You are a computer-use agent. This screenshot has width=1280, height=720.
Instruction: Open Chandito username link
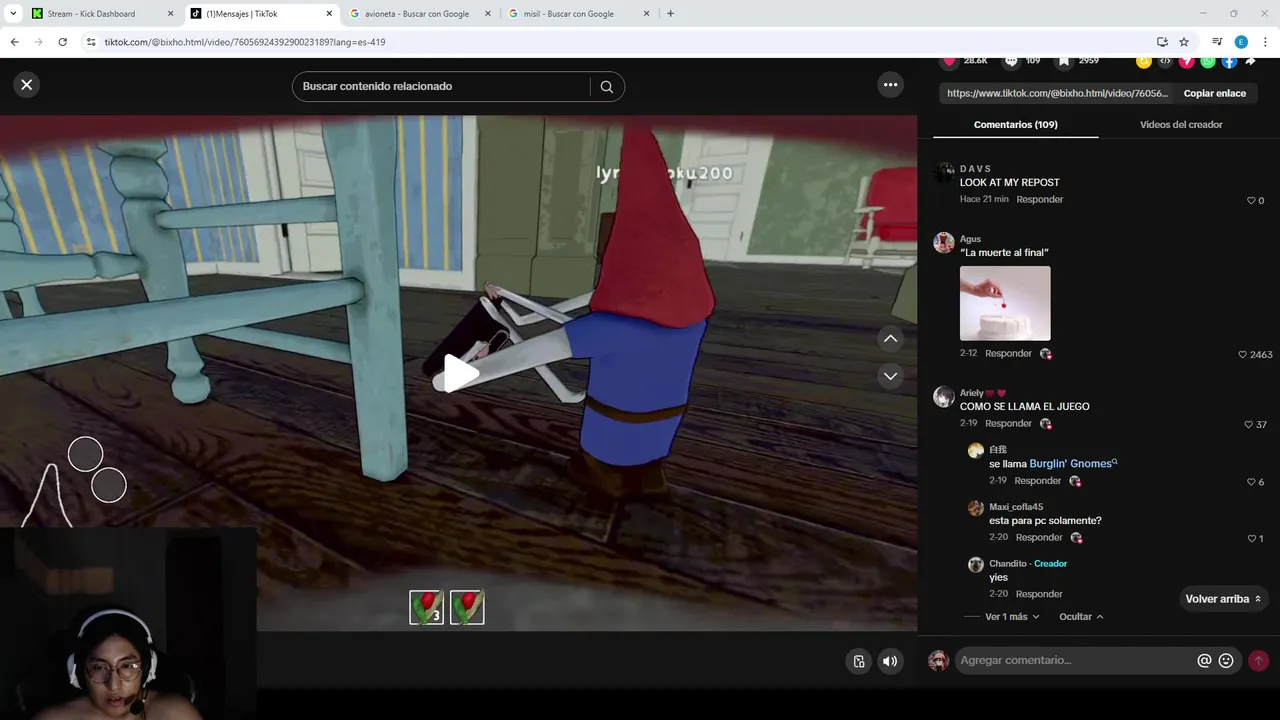(x=1008, y=563)
